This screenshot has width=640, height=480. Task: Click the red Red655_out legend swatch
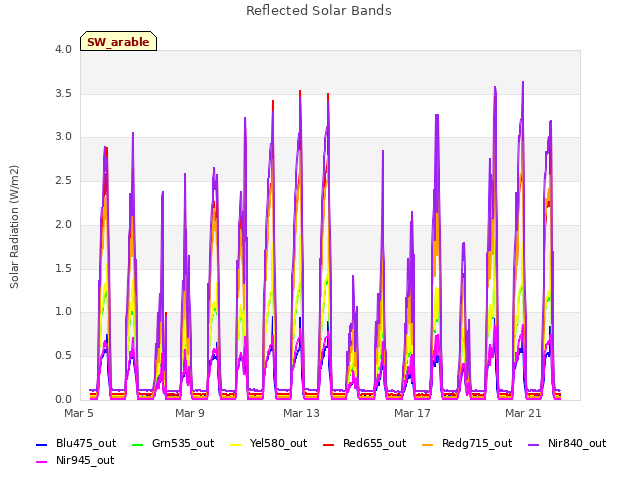click(x=329, y=444)
